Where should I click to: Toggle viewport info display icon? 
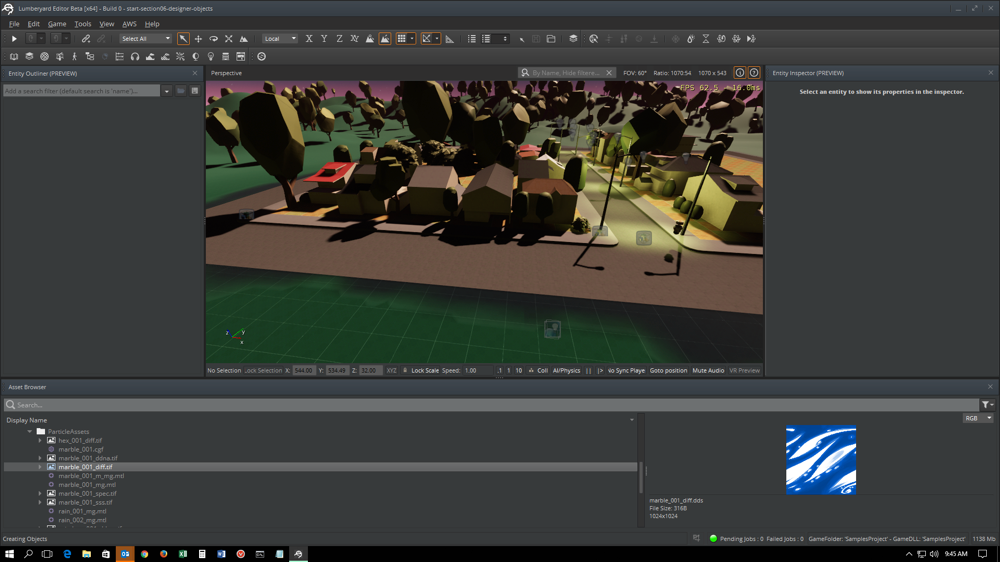pos(740,73)
